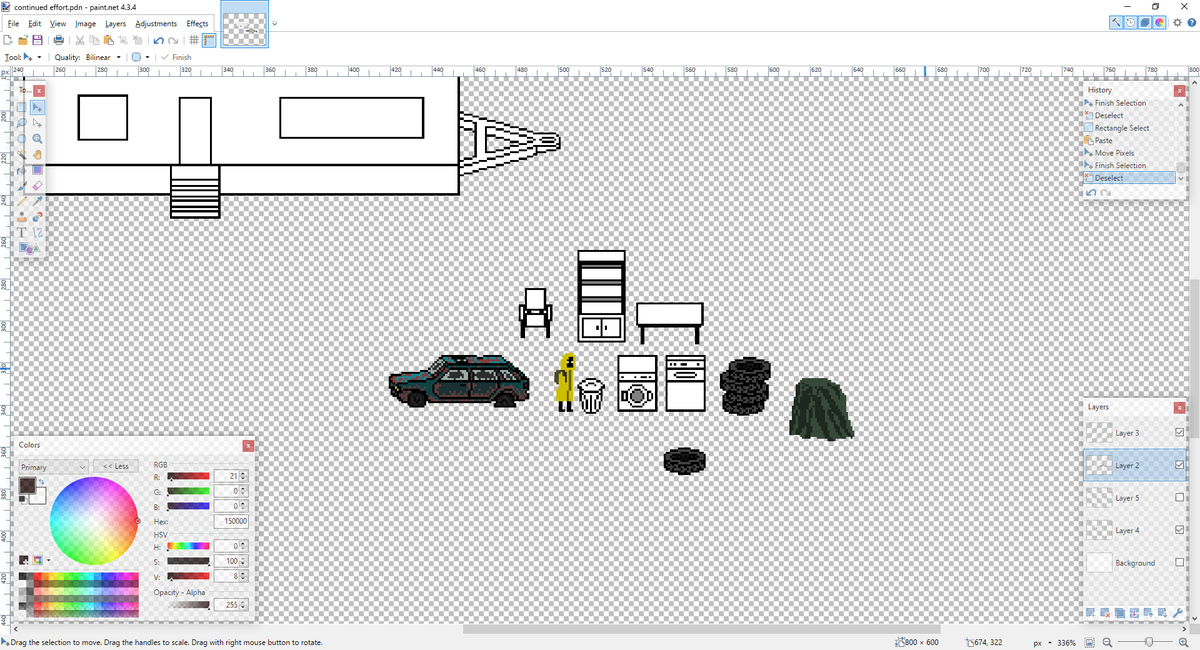Open the View menu

[58, 23]
